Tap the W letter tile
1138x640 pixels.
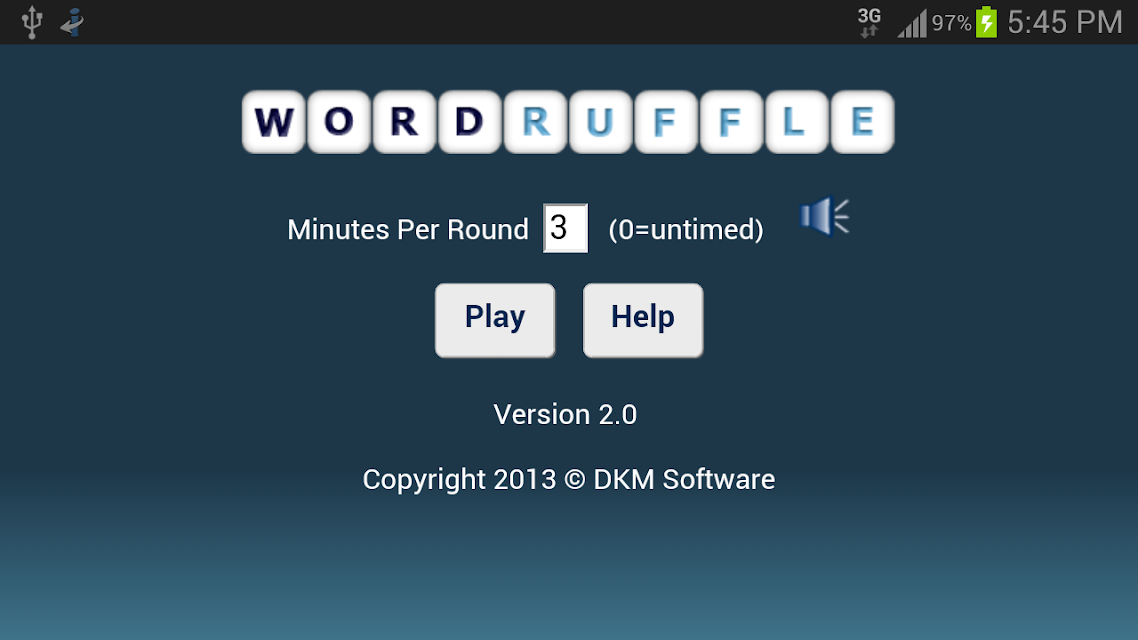274,122
